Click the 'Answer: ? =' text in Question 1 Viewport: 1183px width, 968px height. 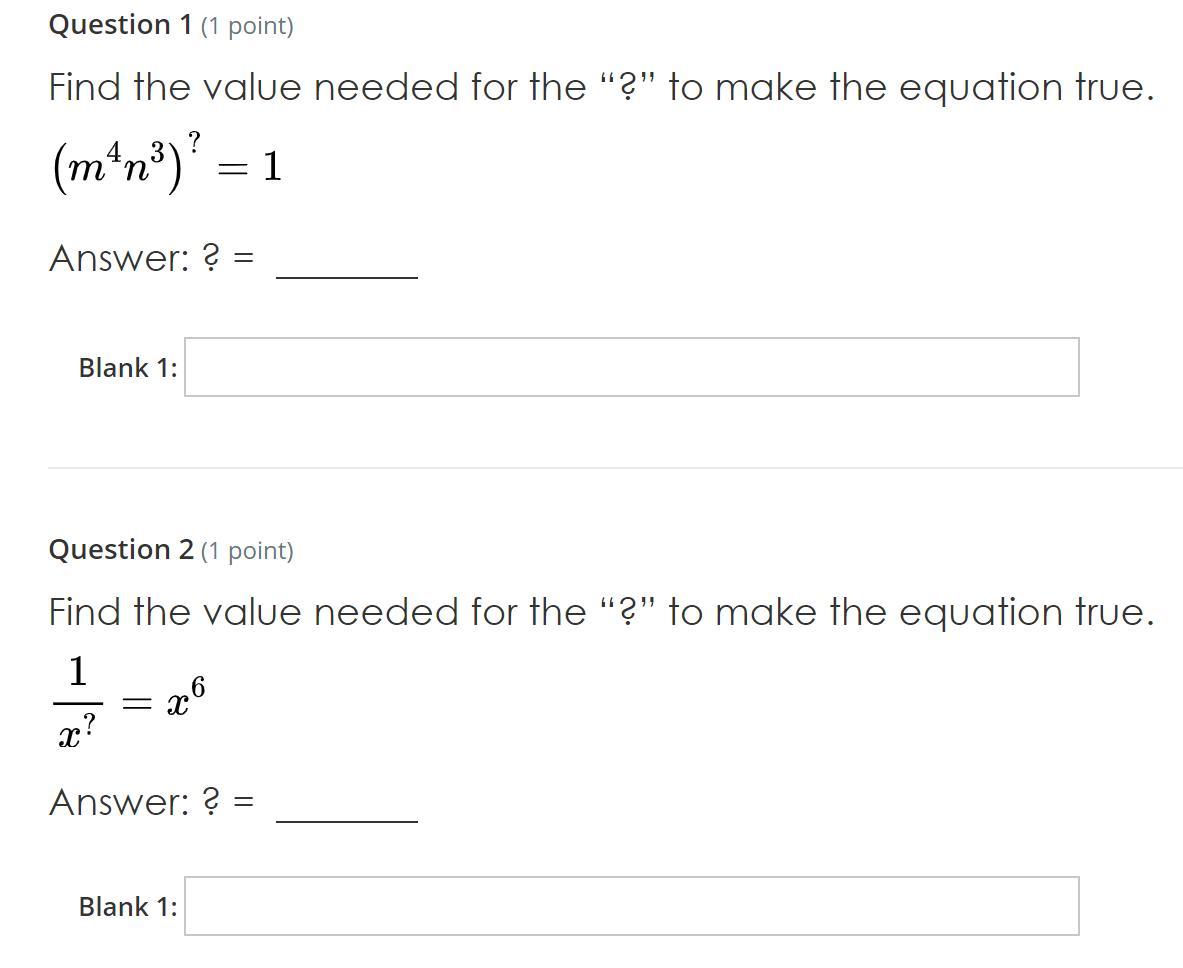click(x=152, y=259)
